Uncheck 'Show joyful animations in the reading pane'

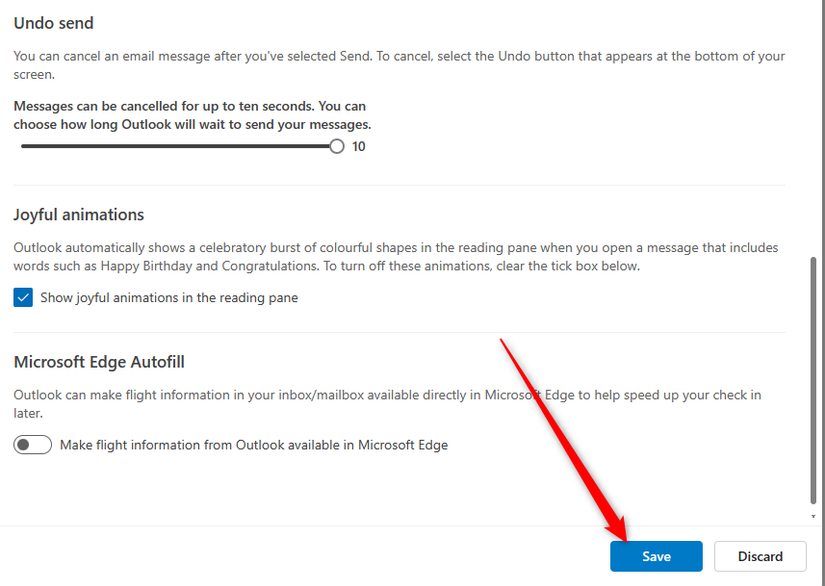(x=22, y=297)
